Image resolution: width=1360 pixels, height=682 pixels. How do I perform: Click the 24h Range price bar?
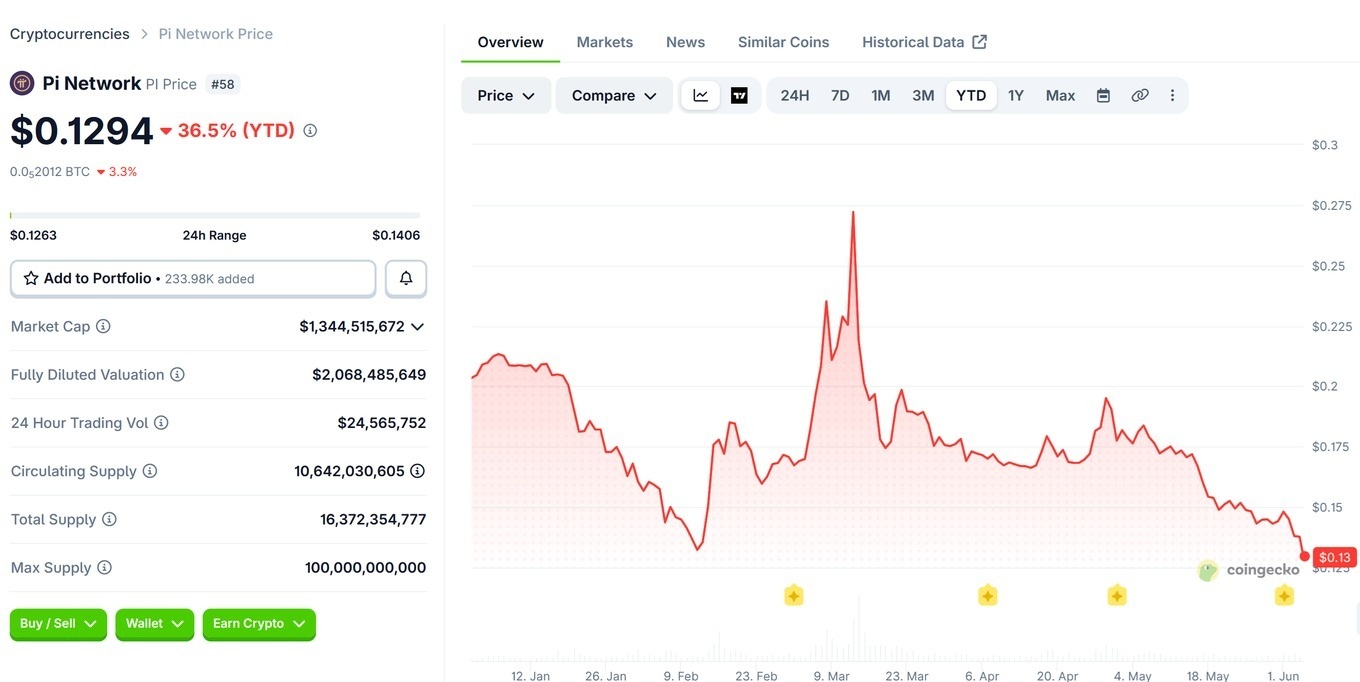215,215
